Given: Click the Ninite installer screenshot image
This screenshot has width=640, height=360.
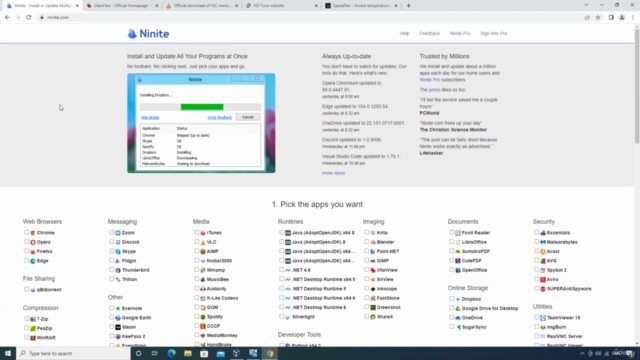Looking at the screenshot, I should tap(201, 123).
